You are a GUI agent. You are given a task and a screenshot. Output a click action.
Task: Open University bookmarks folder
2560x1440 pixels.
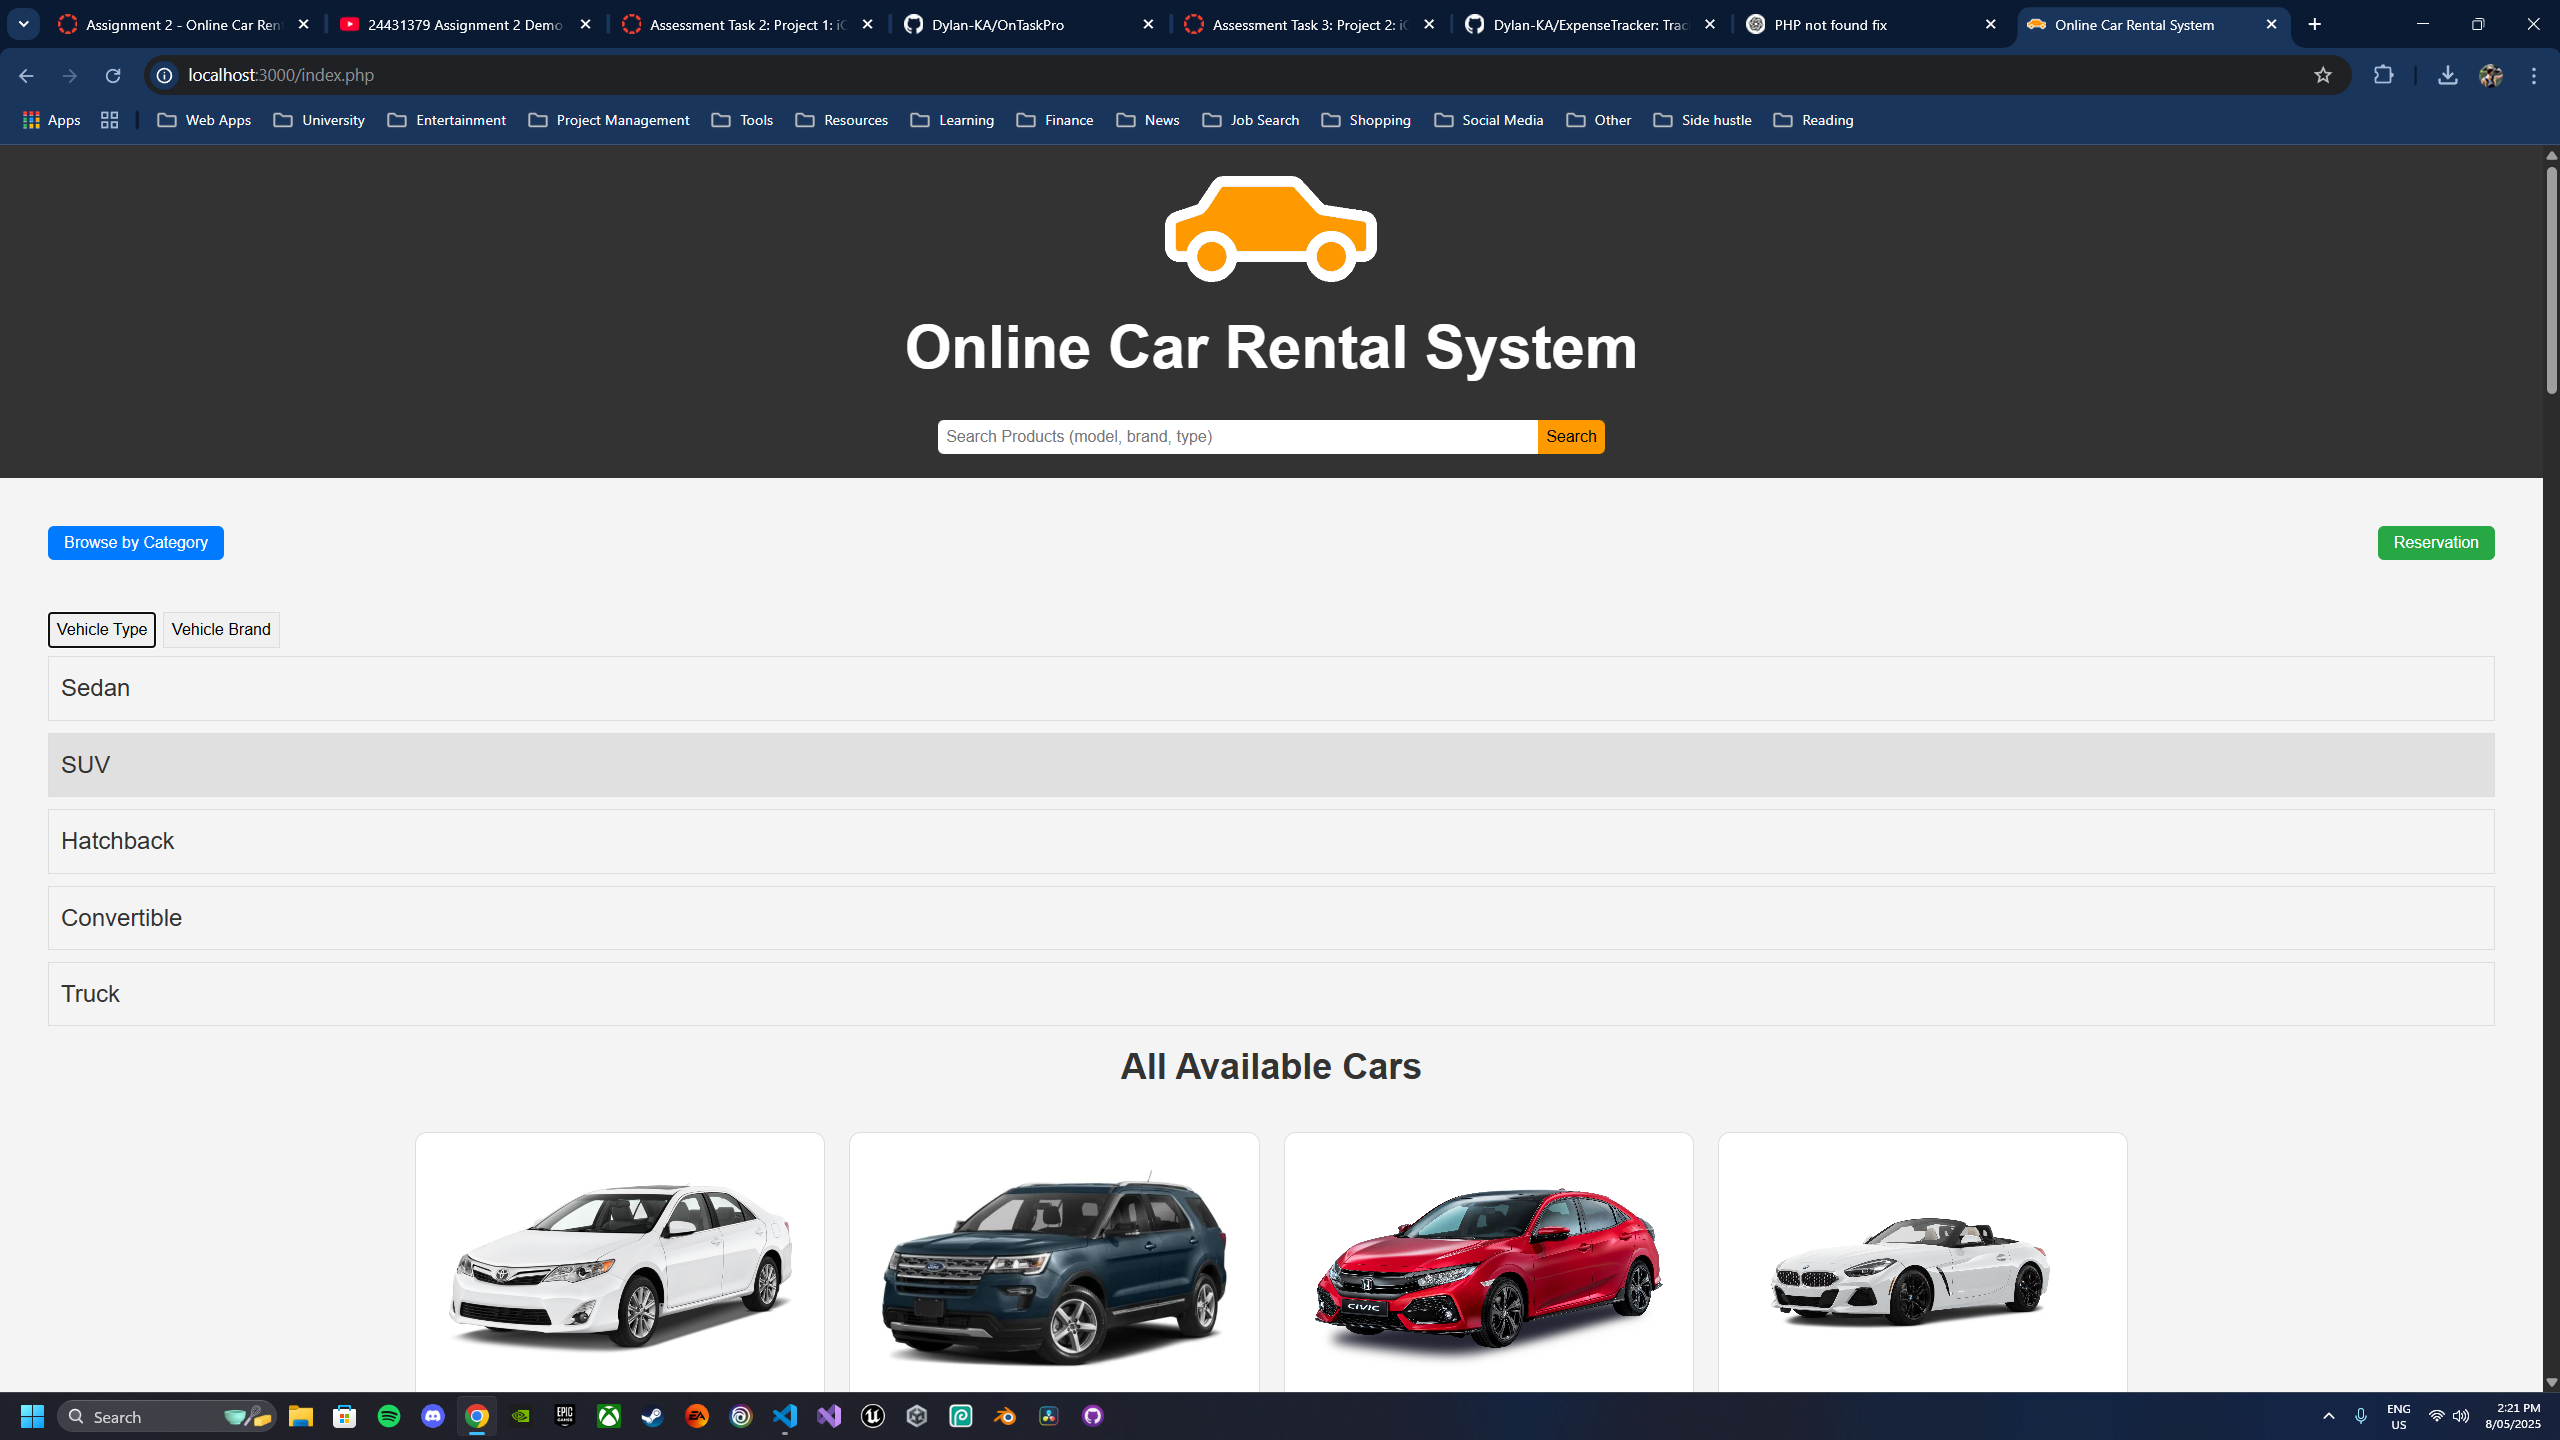pyautogui.click(x=319, y=120)
